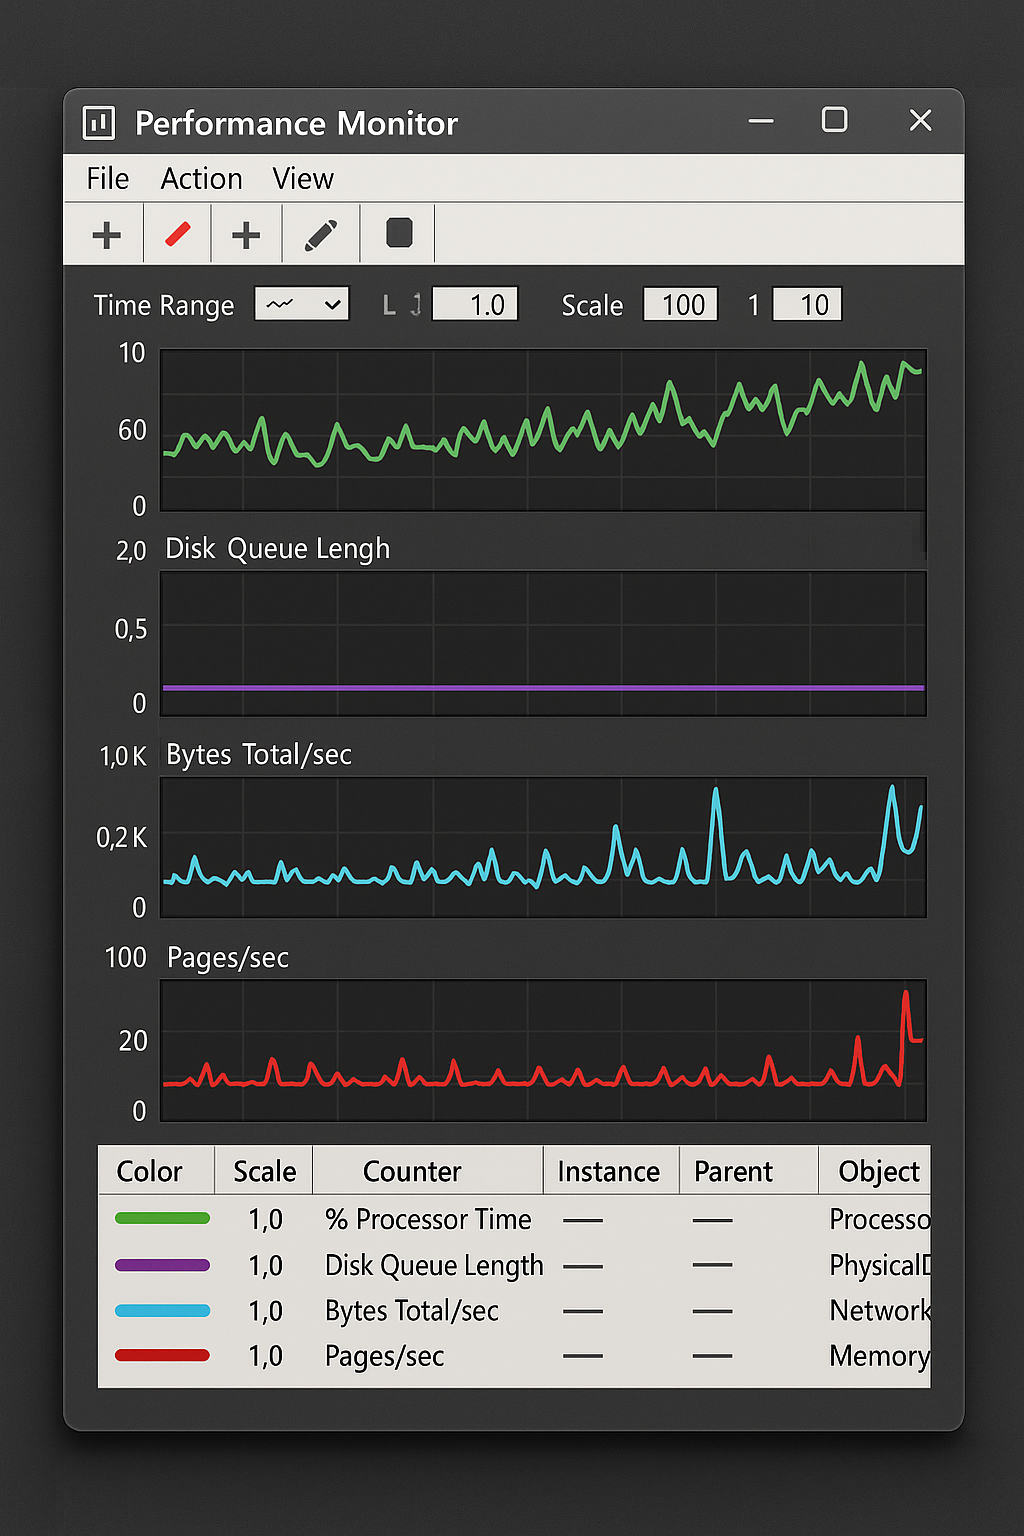Select the Pages/sec counter in table
This screenshot has height=1536, width=1024.
click(x=385, y=1356)
